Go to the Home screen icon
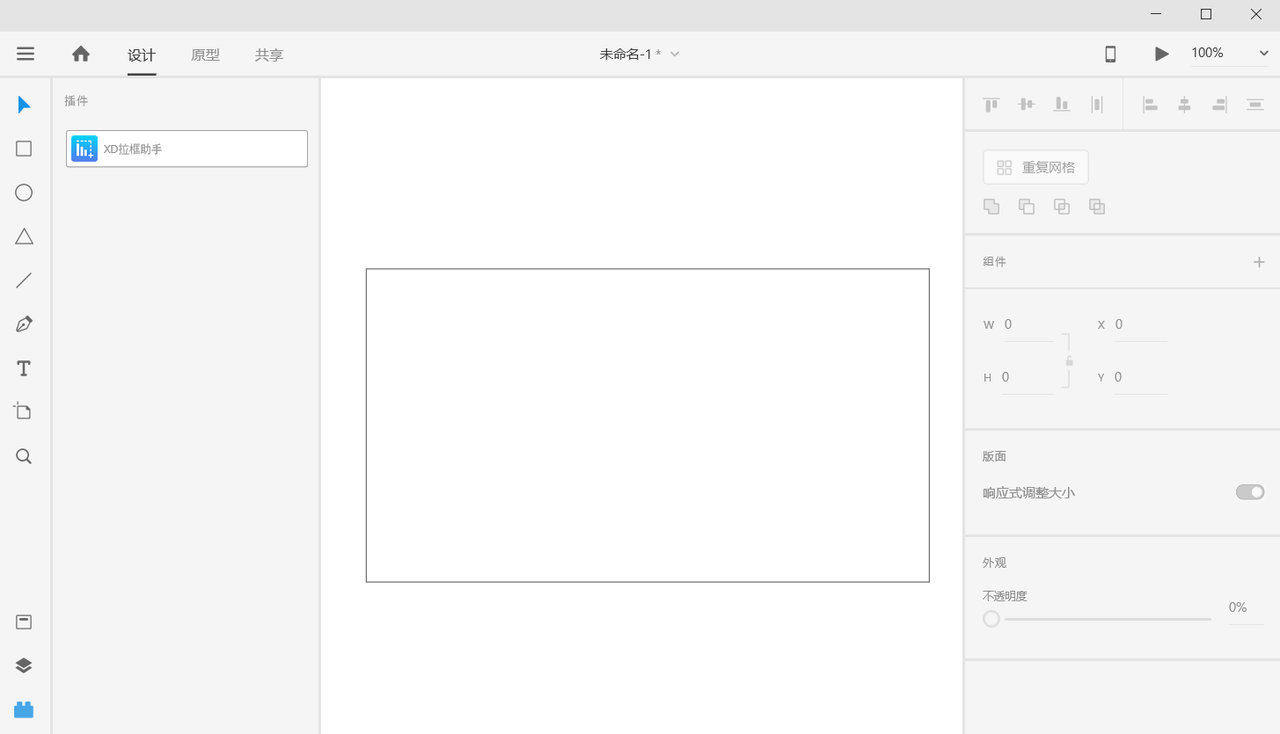This screenshot has height=734, width=1280. (x=81, y=54)
